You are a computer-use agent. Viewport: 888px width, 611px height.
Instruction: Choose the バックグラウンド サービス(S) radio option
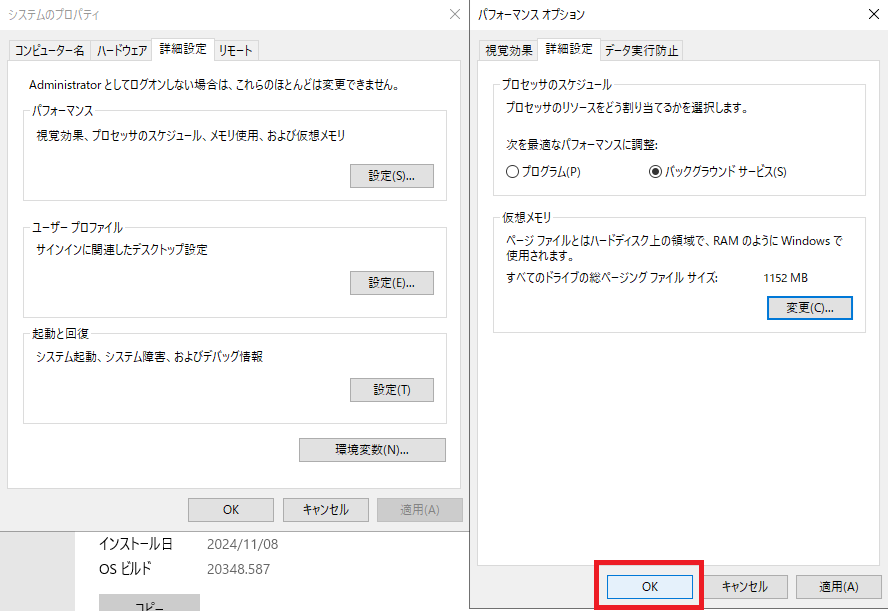[656, 172]
